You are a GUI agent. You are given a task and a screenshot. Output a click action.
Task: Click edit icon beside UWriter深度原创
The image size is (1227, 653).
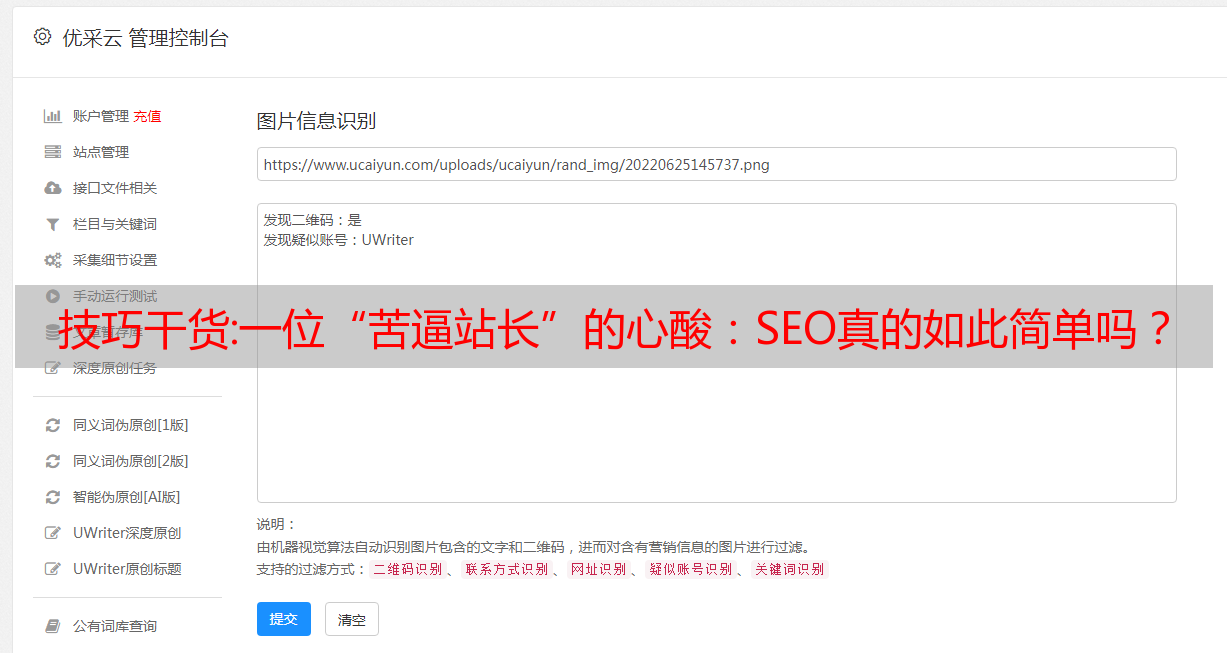[53, 533]
